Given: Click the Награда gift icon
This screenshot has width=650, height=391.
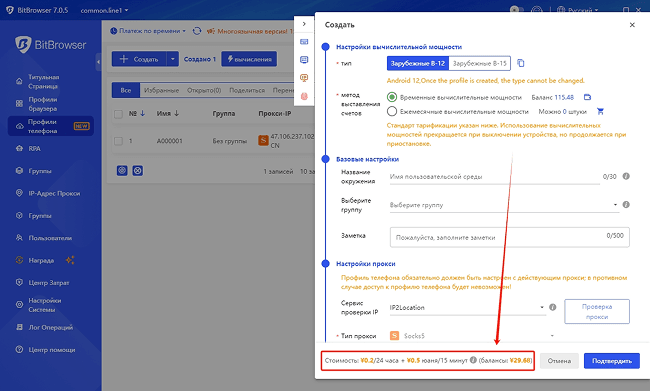Looking at the screenshot, I should coord(19,260).
